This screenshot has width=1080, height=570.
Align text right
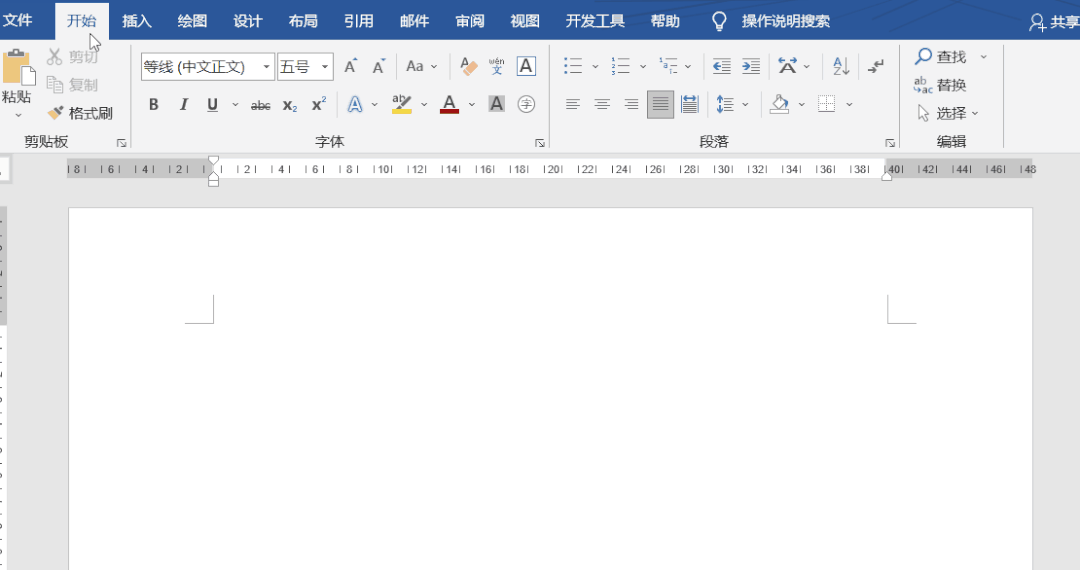(x=631, y=105)
